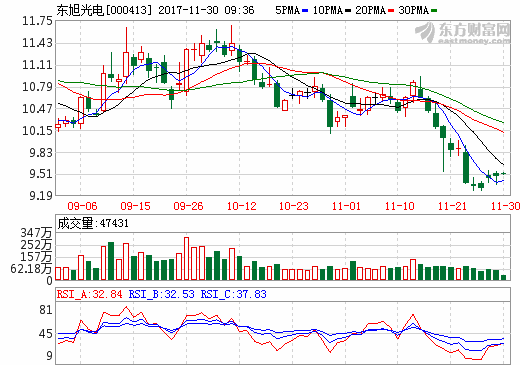Click the 5PMA legend label
Viewport: 520px width, 365px height.
[287, 10]
